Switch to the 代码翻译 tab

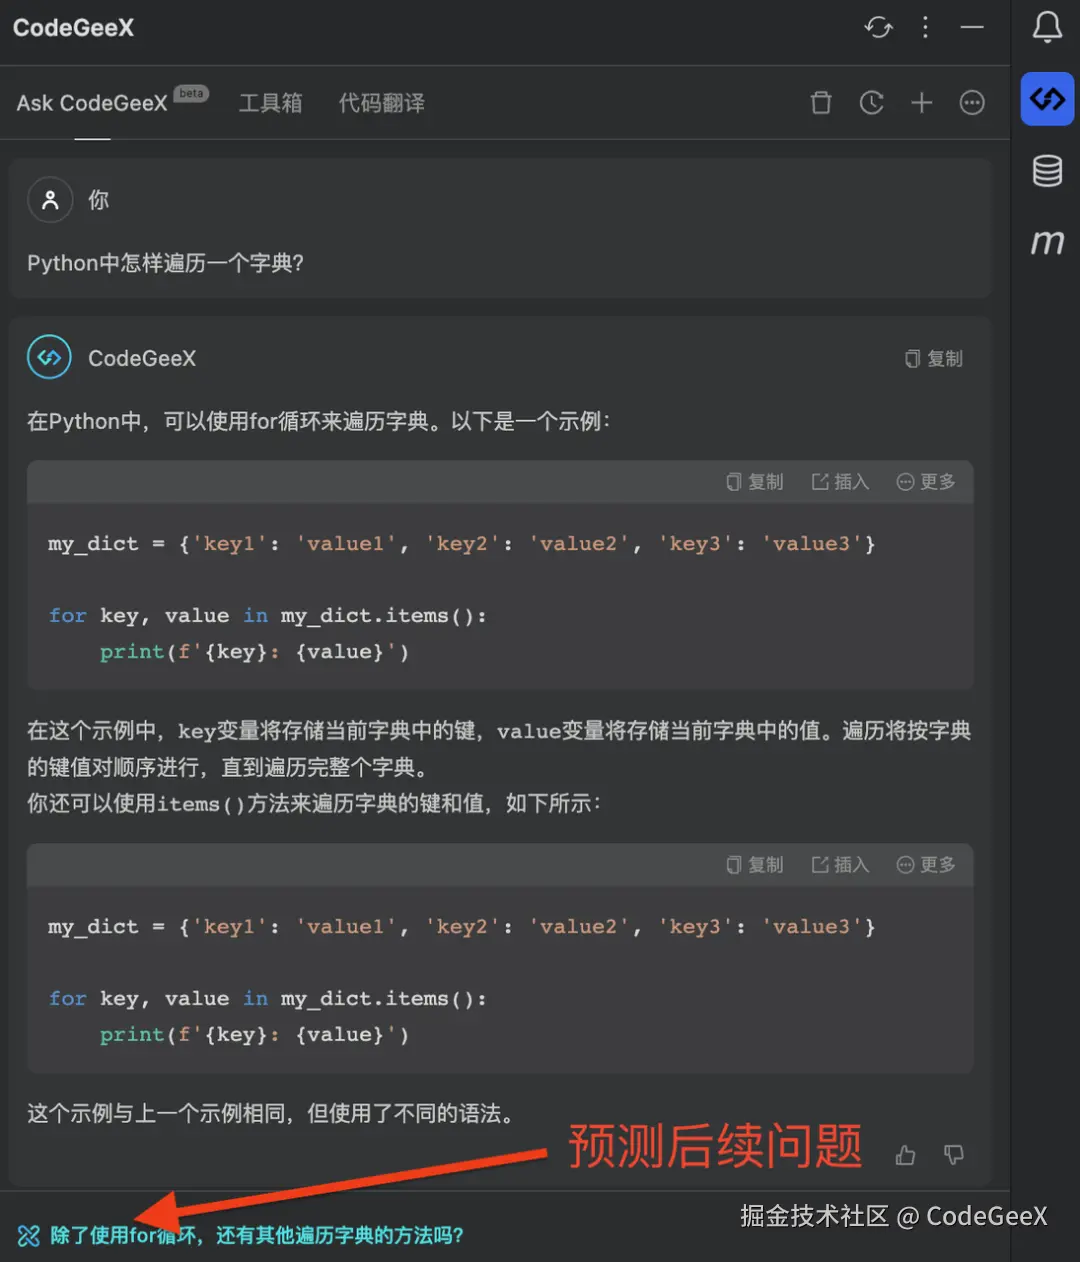click(x=381, y=103)
